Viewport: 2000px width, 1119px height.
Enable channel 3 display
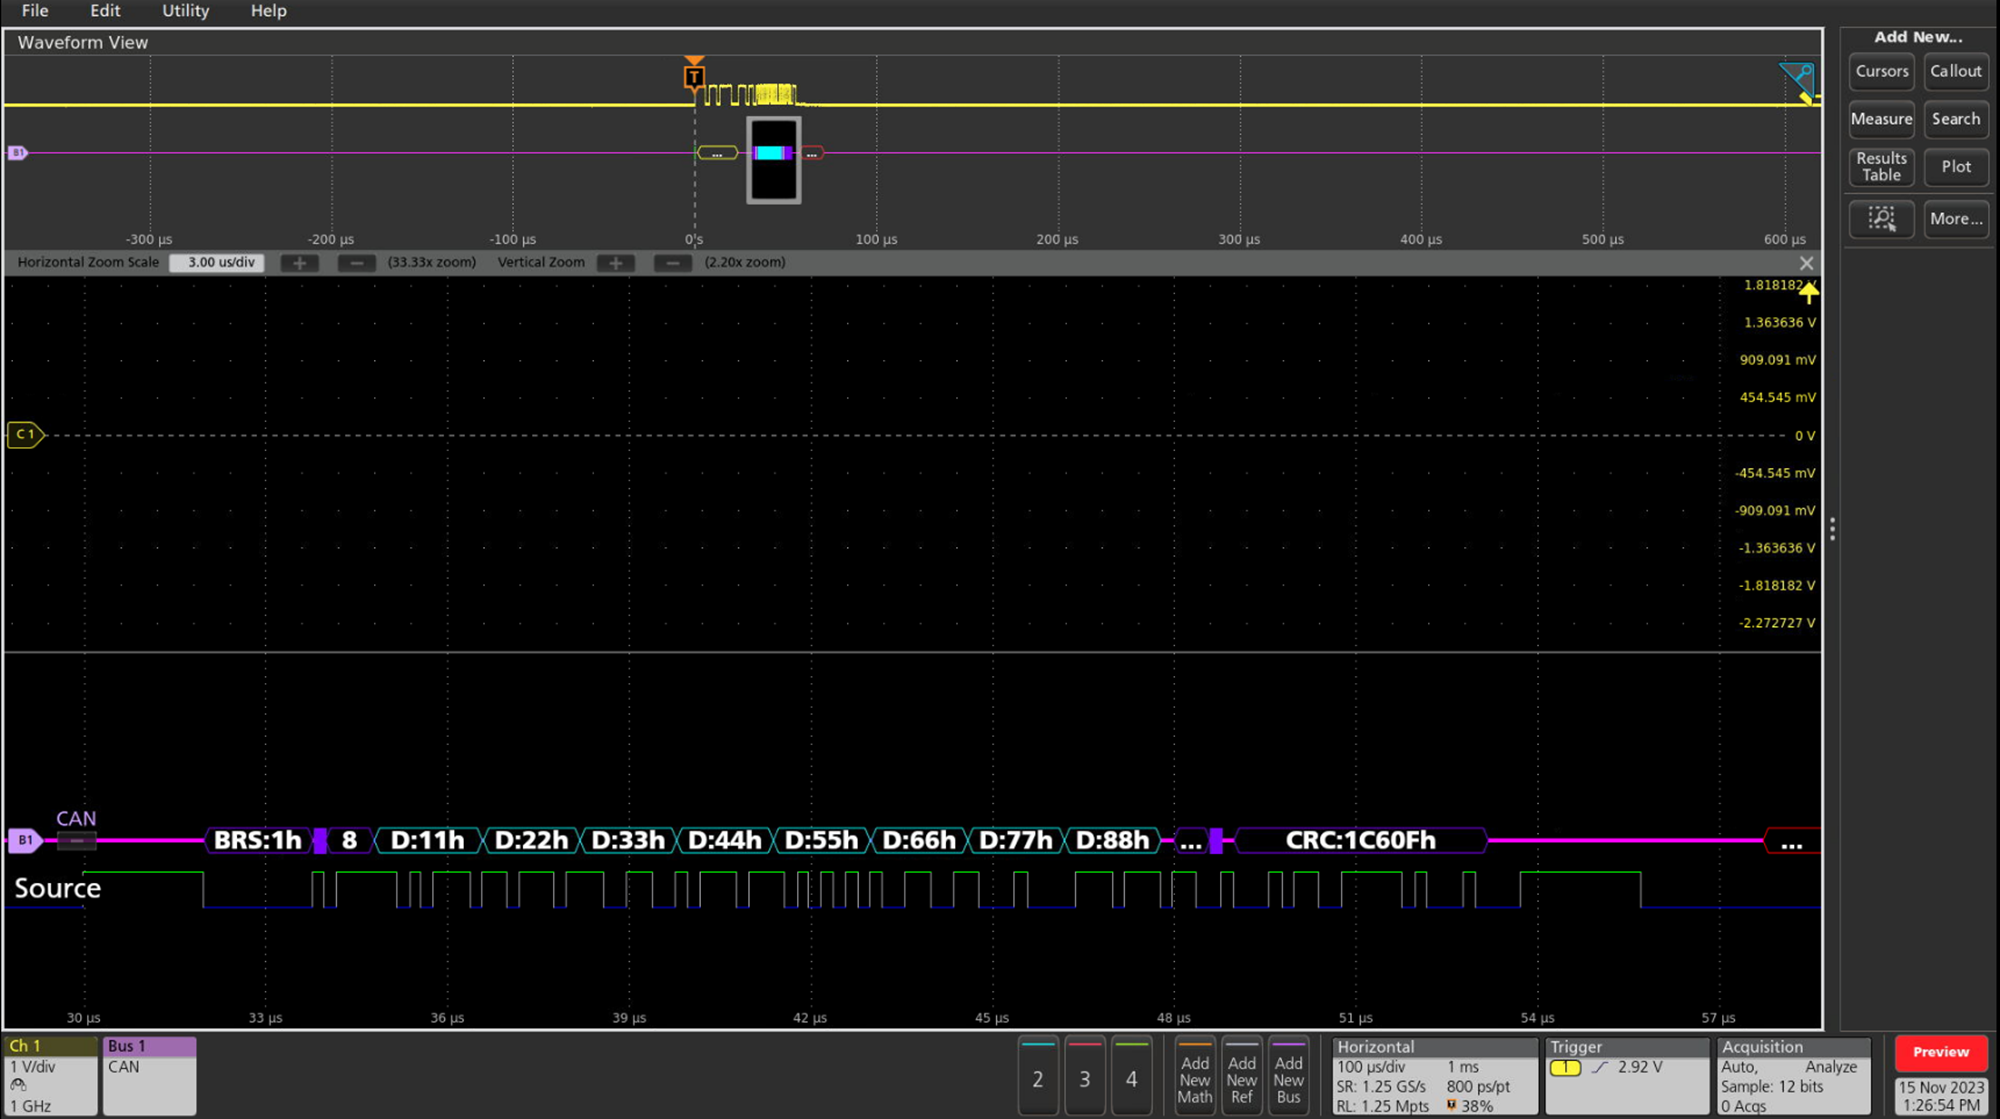coord(1085,1077)
